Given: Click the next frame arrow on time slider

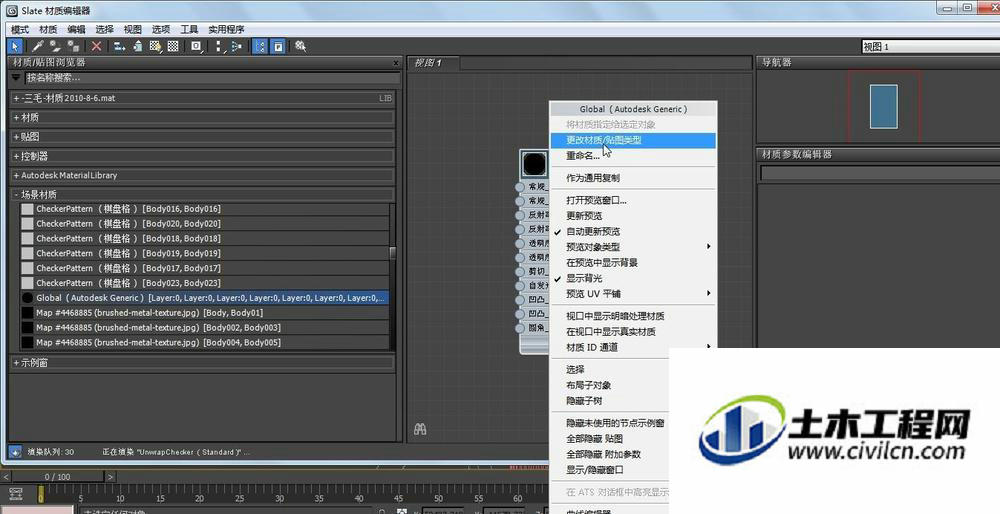Looking at the screenshot, I should tap(110, 476).
